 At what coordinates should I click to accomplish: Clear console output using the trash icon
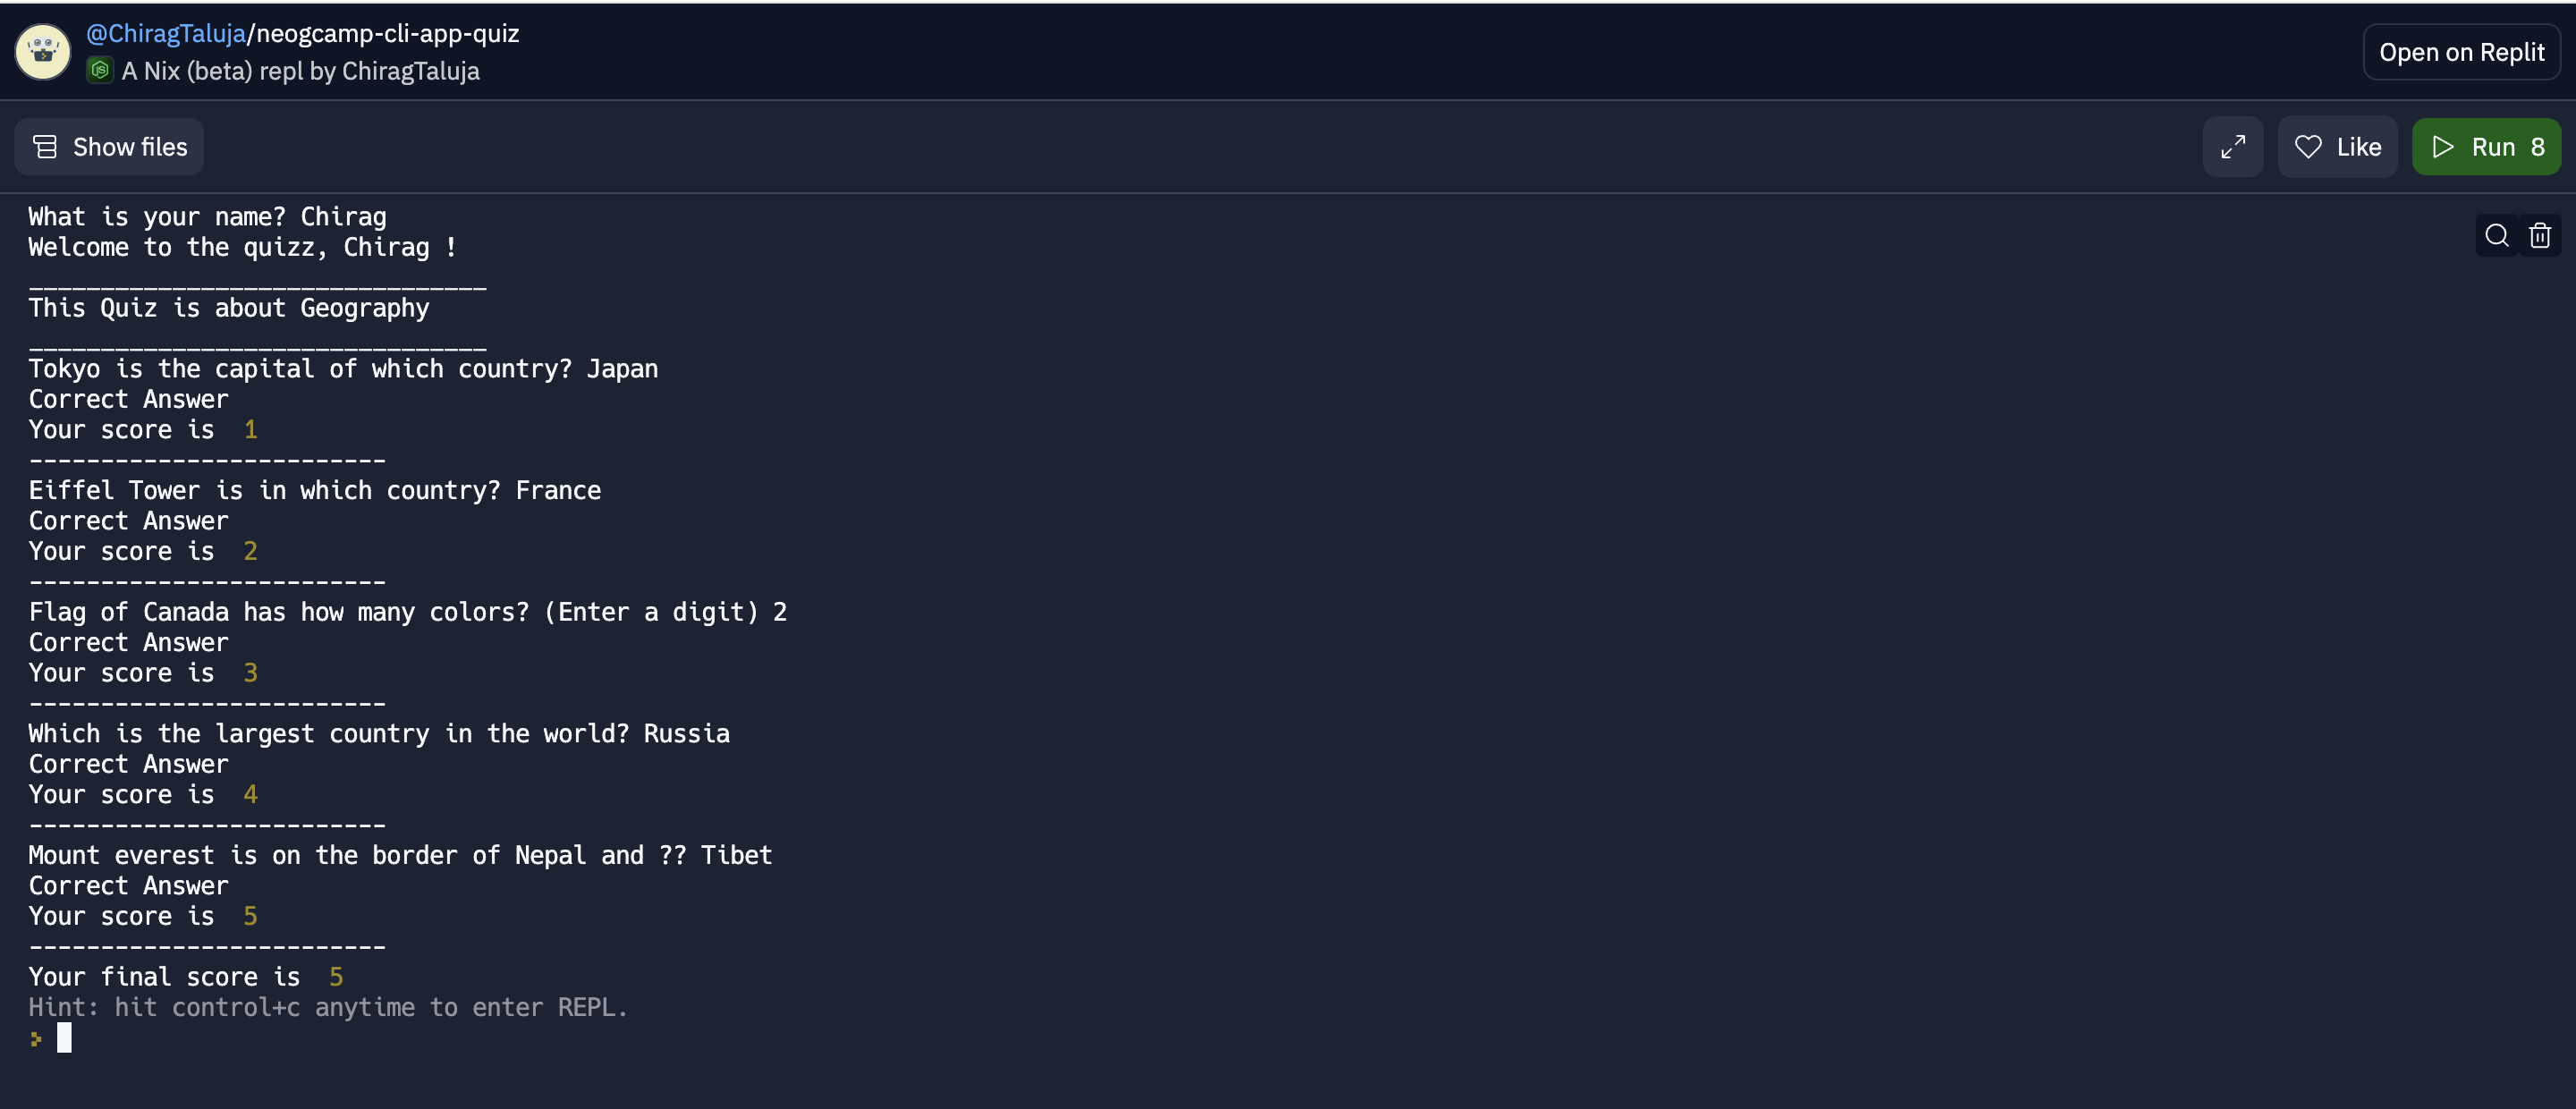click(x=2541, y=236)
